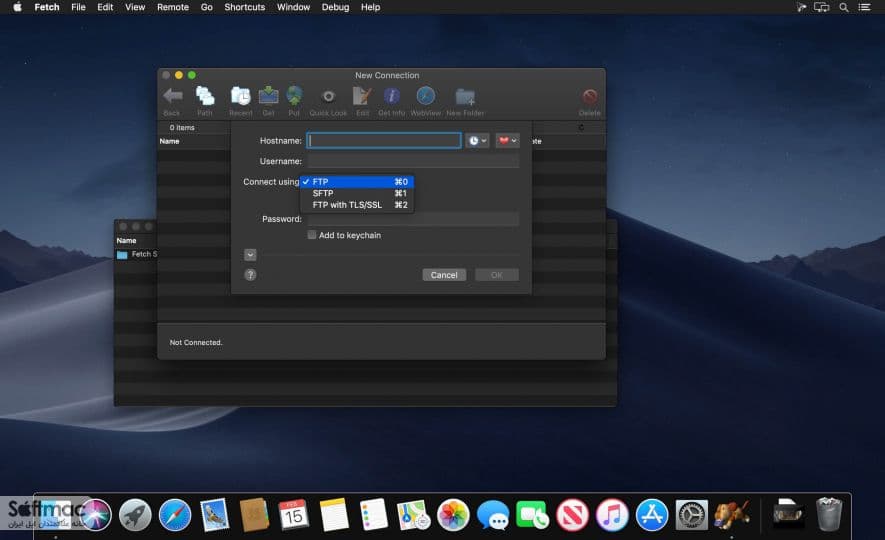This screenshot has width=885, height=540.
Task: Click the Spotlight search icon in menu bar
Action: [x=844, y=7]
